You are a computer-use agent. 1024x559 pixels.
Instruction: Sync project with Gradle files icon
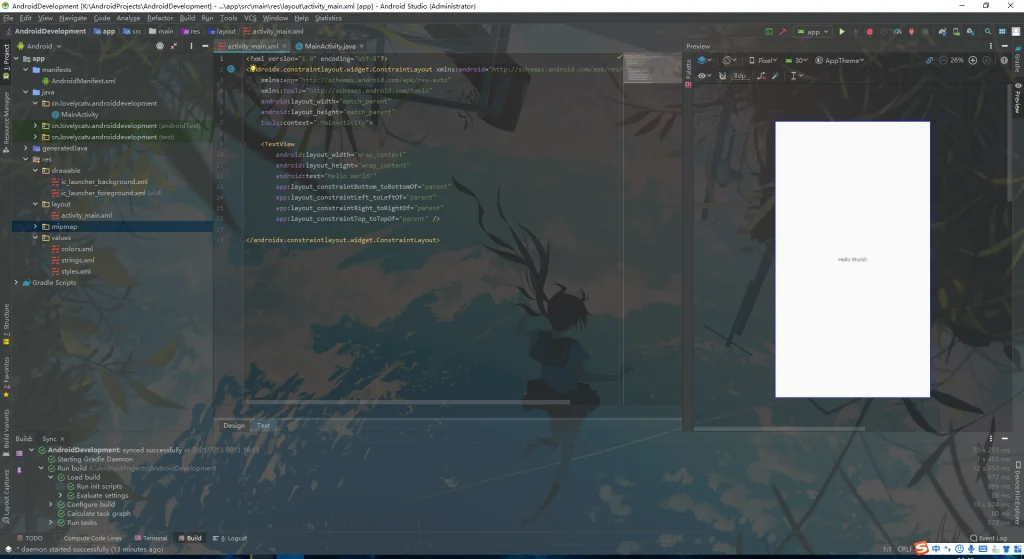coord(942,31)
